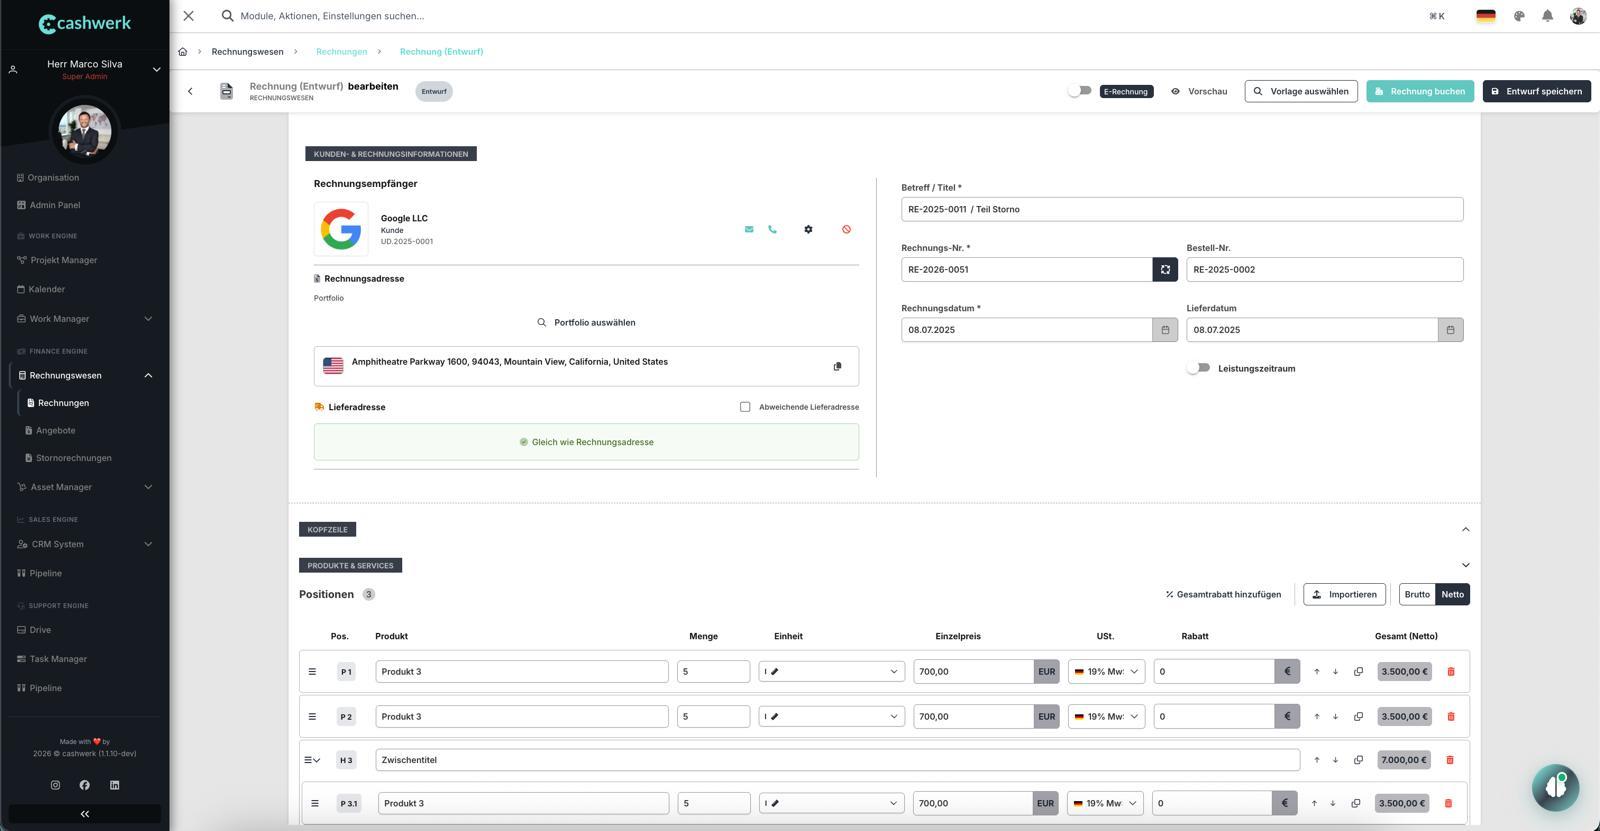
Task: Toggle the E-Rechnung switch
Action: 1079,91
